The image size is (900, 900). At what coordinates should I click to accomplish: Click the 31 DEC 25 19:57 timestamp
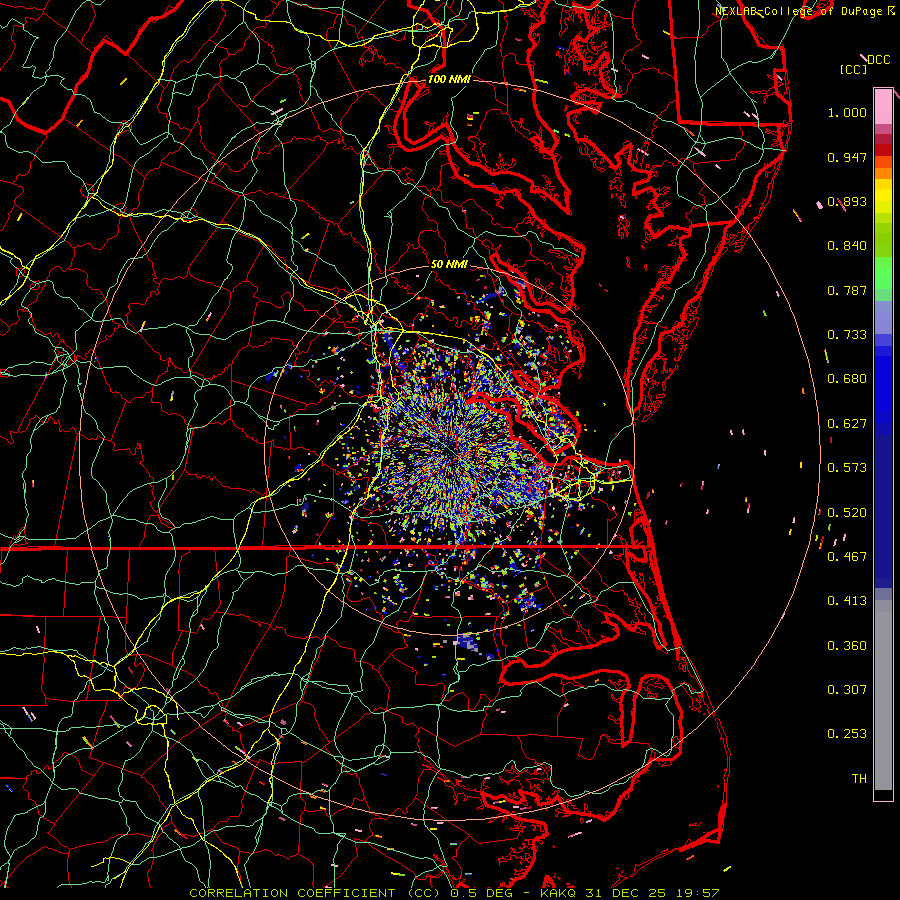coord(653,893)
